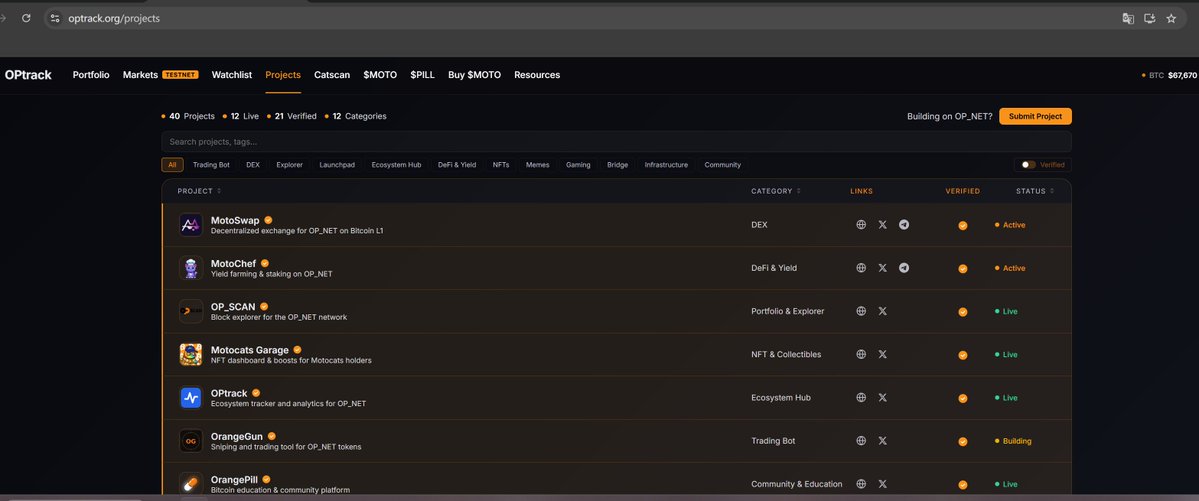1199x501 pixels.
Task: Open OP_SCAN X (Twitter) icon
Action: (882, 311)
